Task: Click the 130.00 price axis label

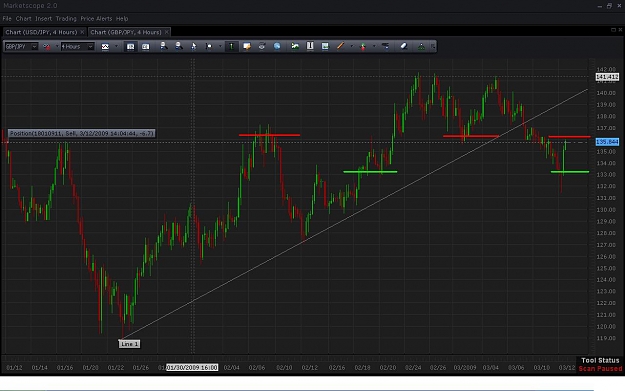Action: click(x=606, y=210)
